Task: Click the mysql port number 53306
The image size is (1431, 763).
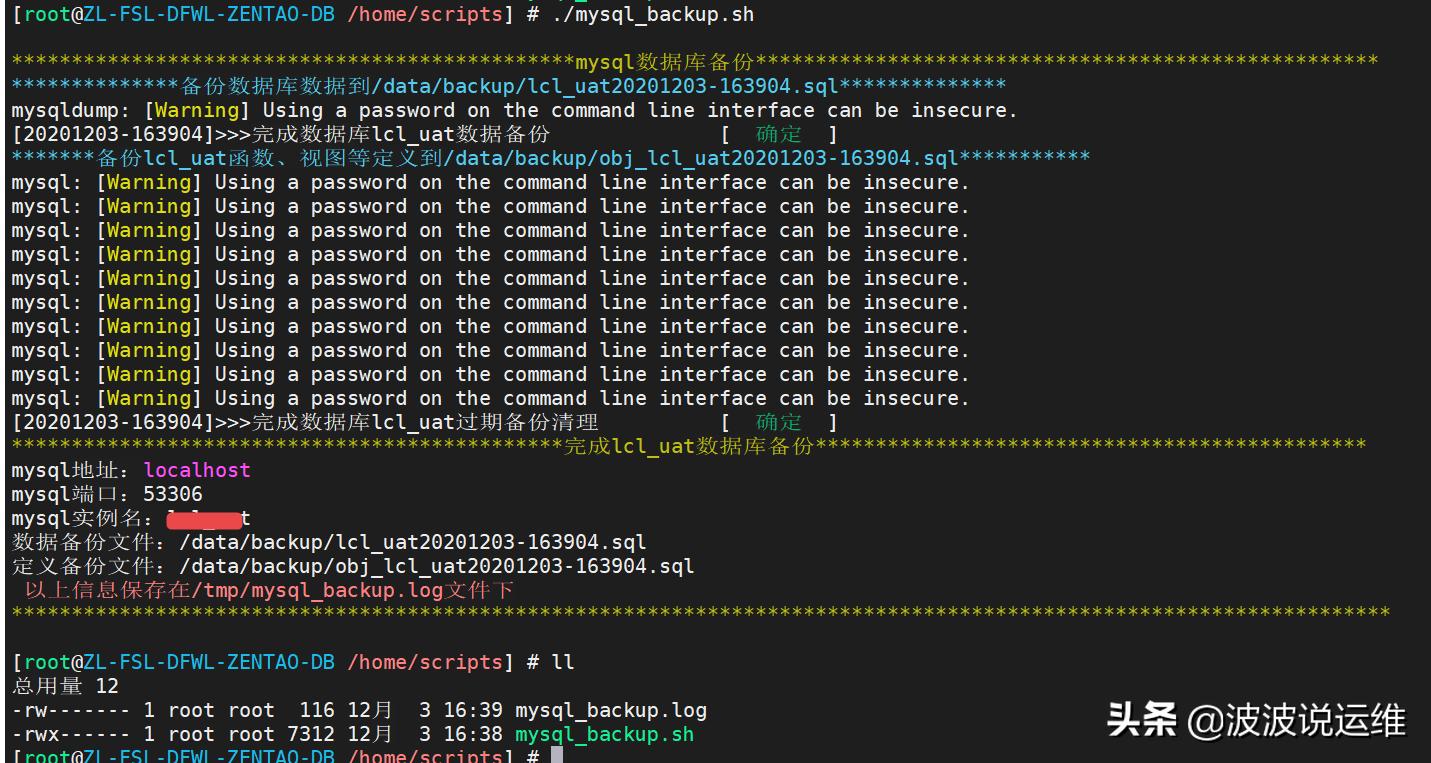Action: click(173, 494)
